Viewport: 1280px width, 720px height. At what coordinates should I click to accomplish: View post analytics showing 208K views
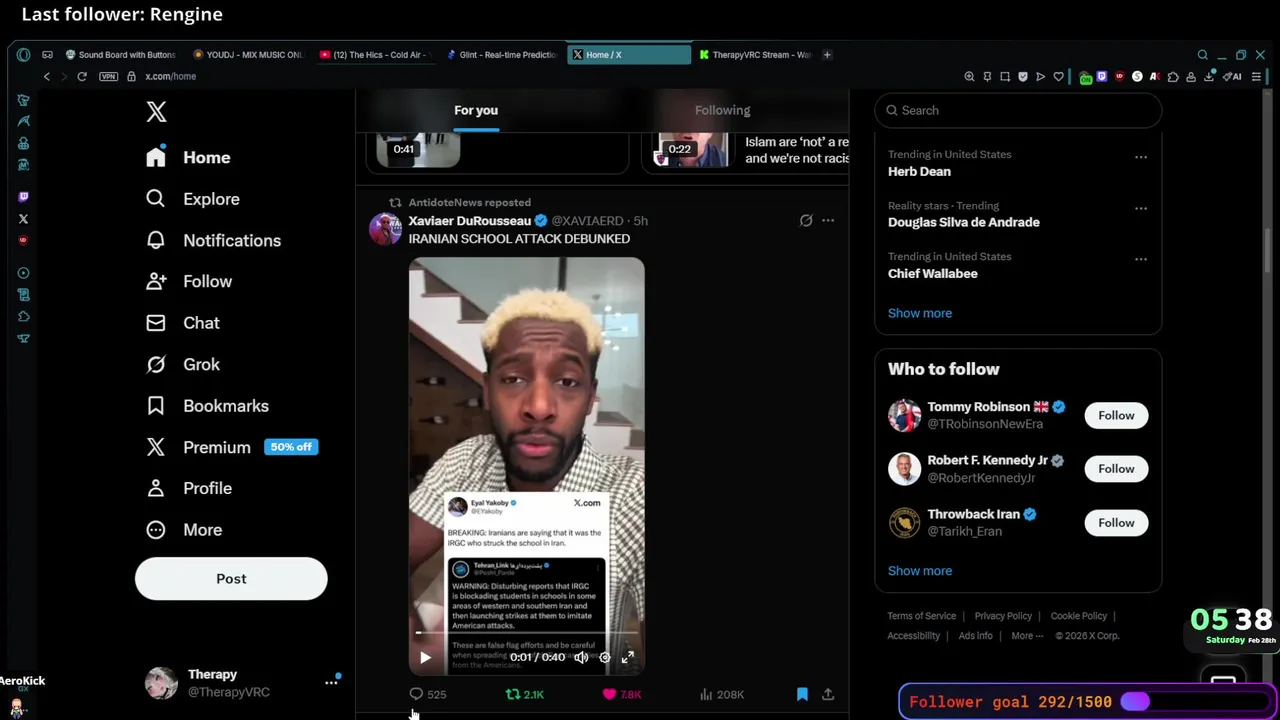(721, 694)
